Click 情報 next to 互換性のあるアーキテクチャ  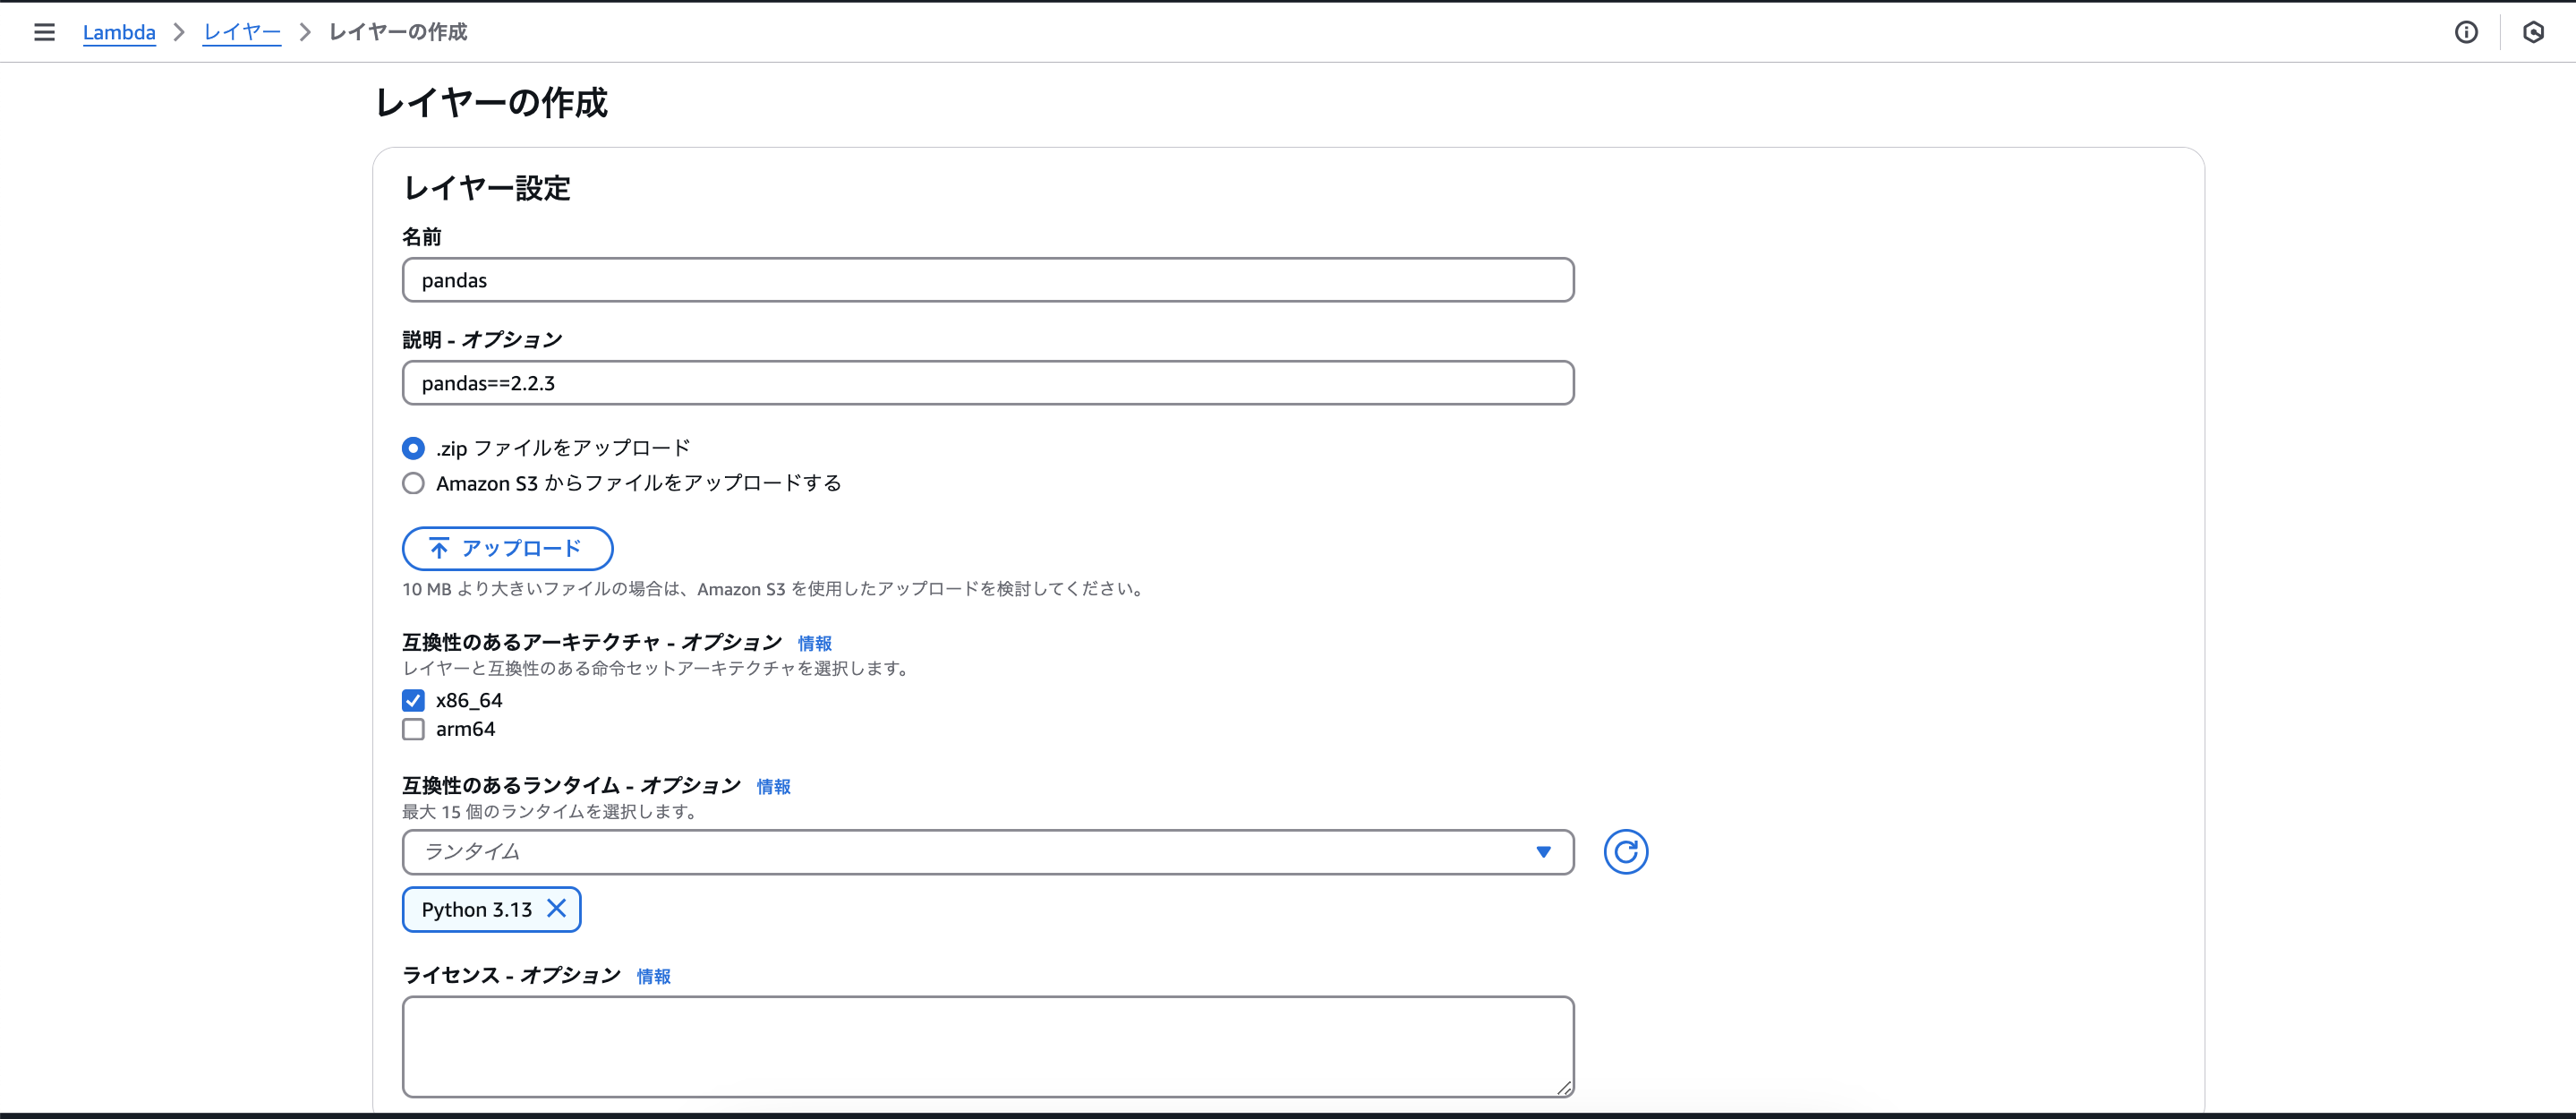[x=813, y=643]
